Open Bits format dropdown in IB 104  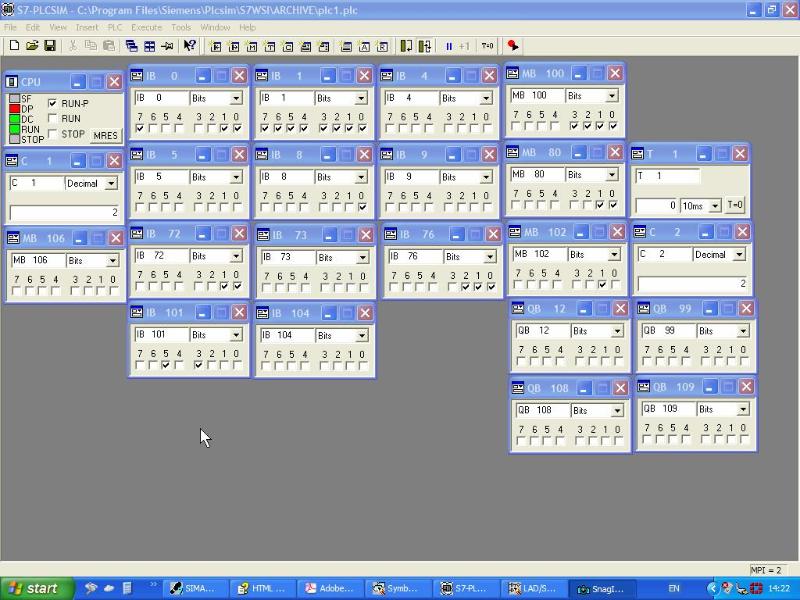pyautogui.click(x=362, y=336)
